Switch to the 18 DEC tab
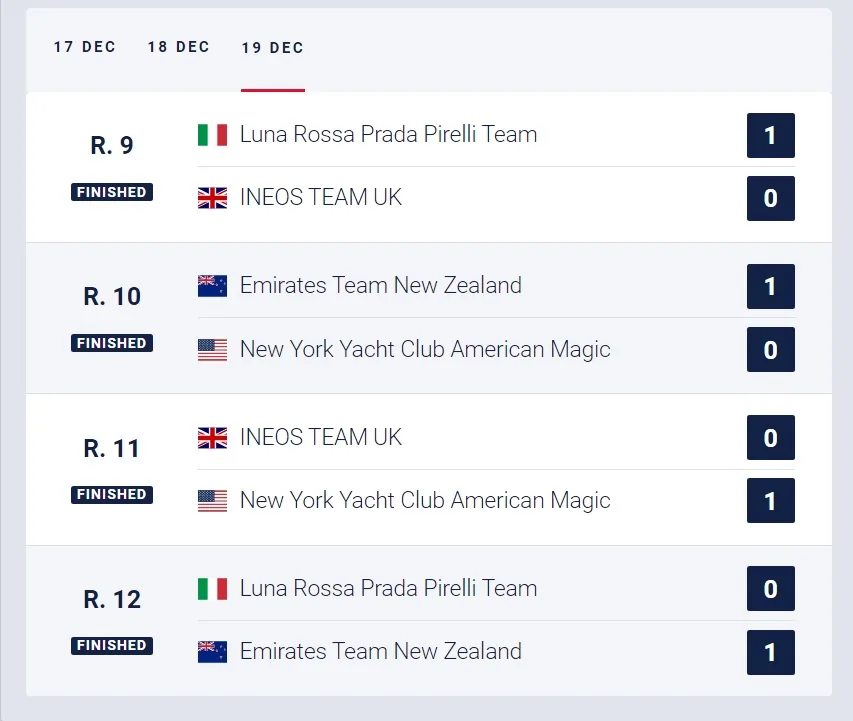This screenshot has height=721, width=853. point(178,47)
